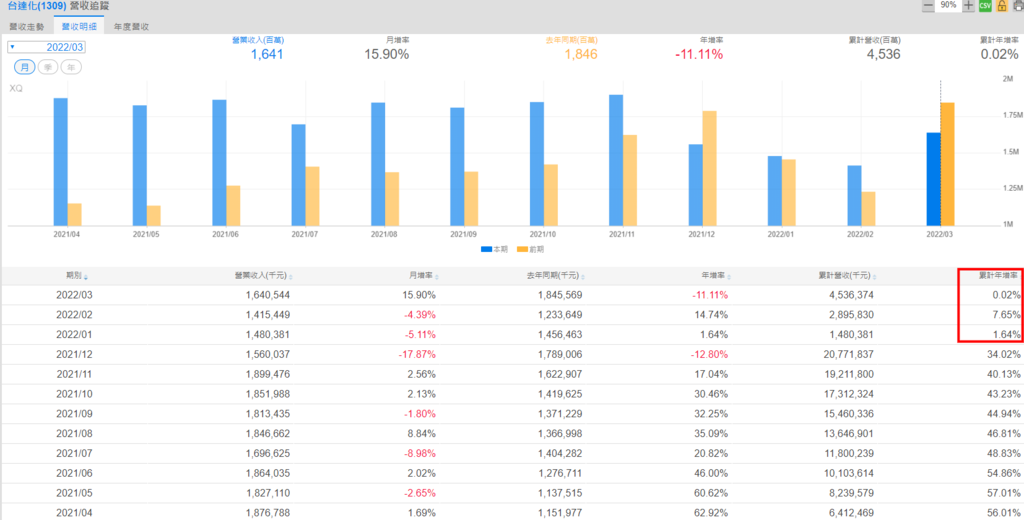Click the cumulative revenue 20,771,837
The width and height of the screenshot is (1024, 520).
click(847, 354)
